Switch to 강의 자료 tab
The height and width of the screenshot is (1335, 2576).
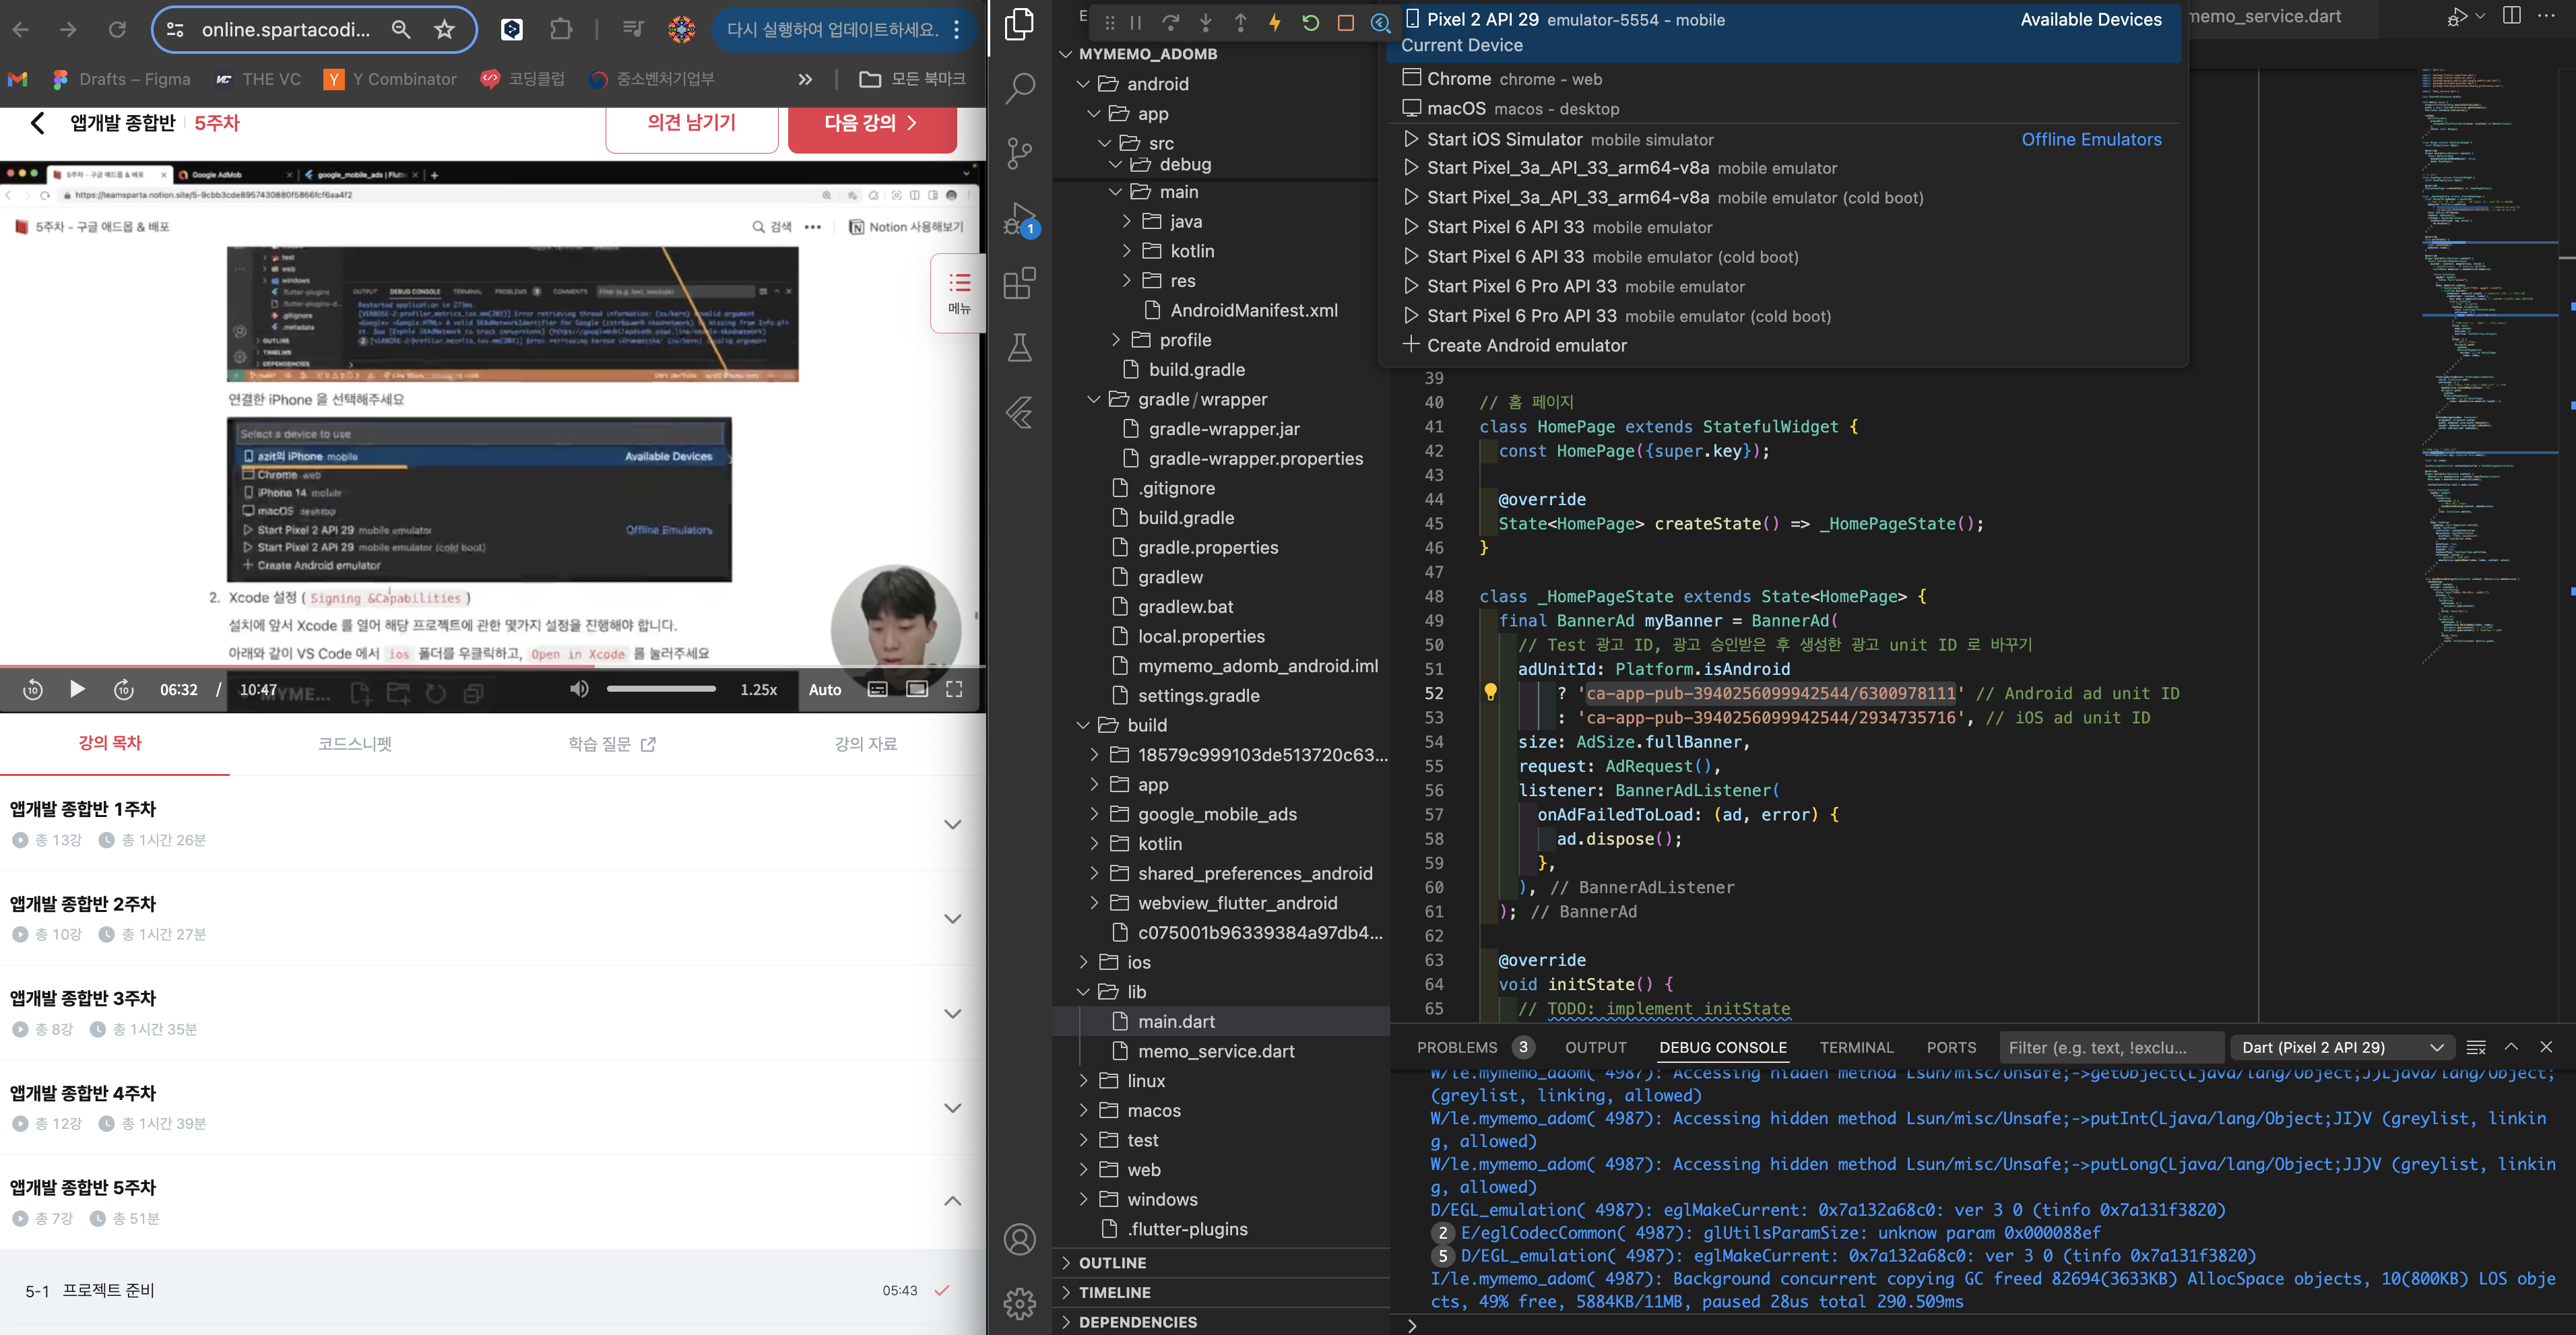[x=866, y=744]
